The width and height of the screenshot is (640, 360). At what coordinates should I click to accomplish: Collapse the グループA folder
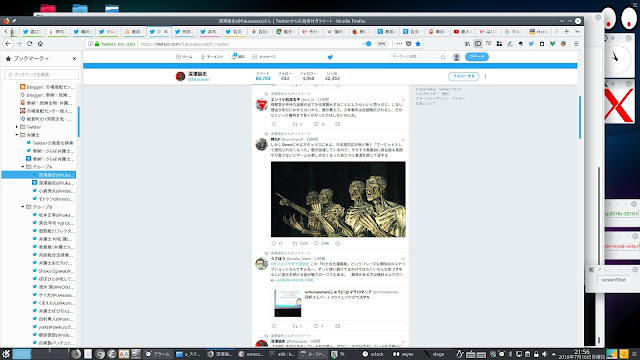pos(23,167)
